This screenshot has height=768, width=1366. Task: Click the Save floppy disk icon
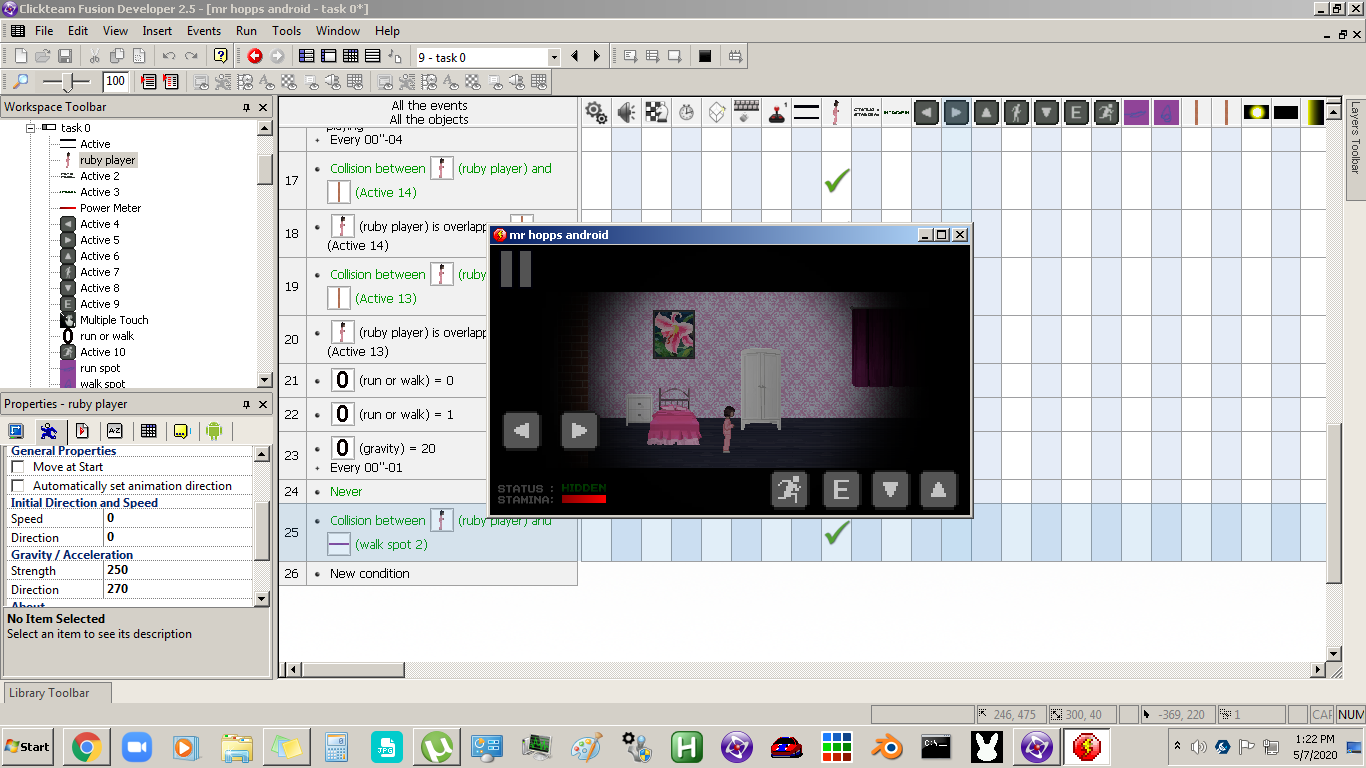pyautogui.click(x=64, y=57)
